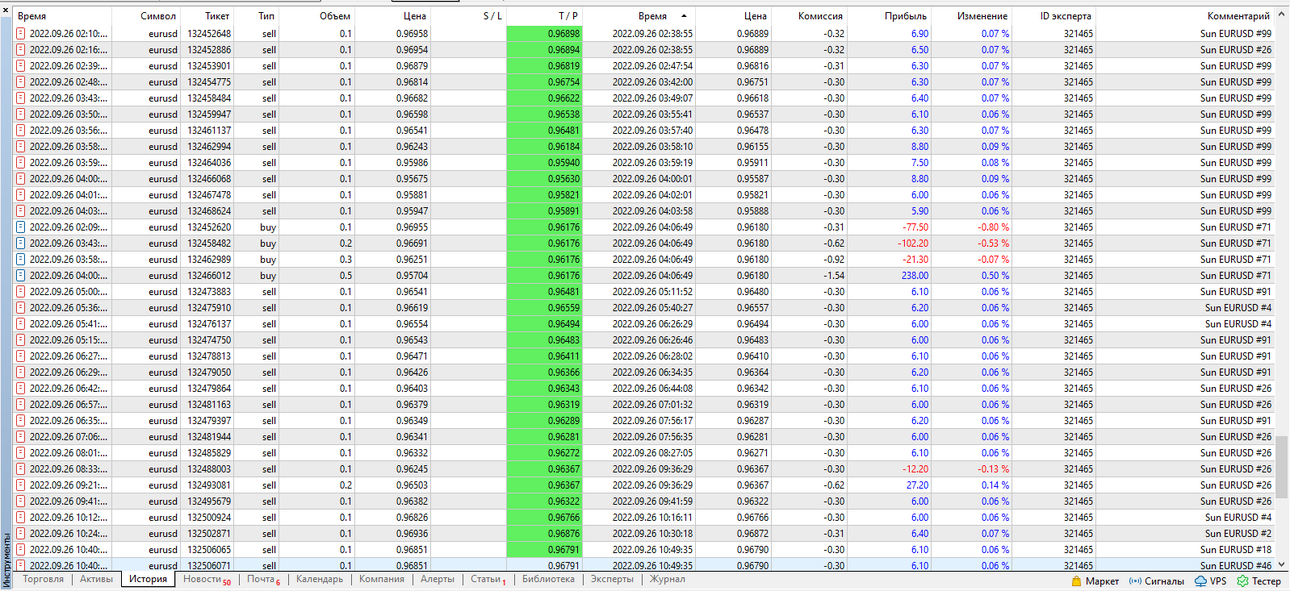1290x591 pixels.
Task: Select change value 0.50 %
Action: coord(995,276)
